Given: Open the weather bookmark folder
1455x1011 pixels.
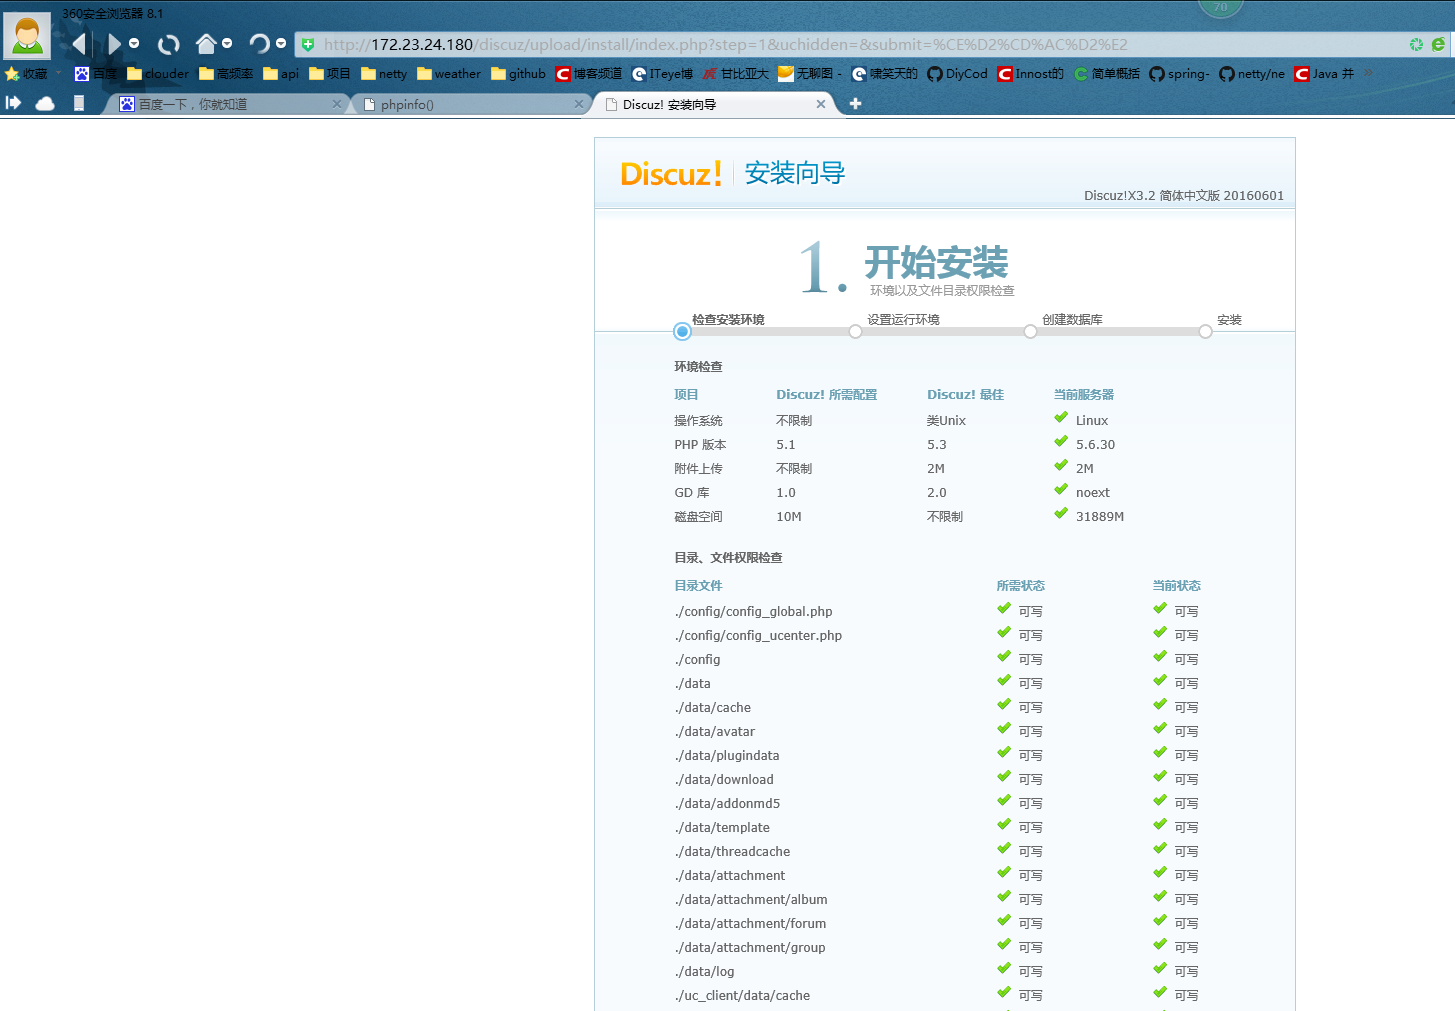Looking at the screenshot, I should click(449, 74).
